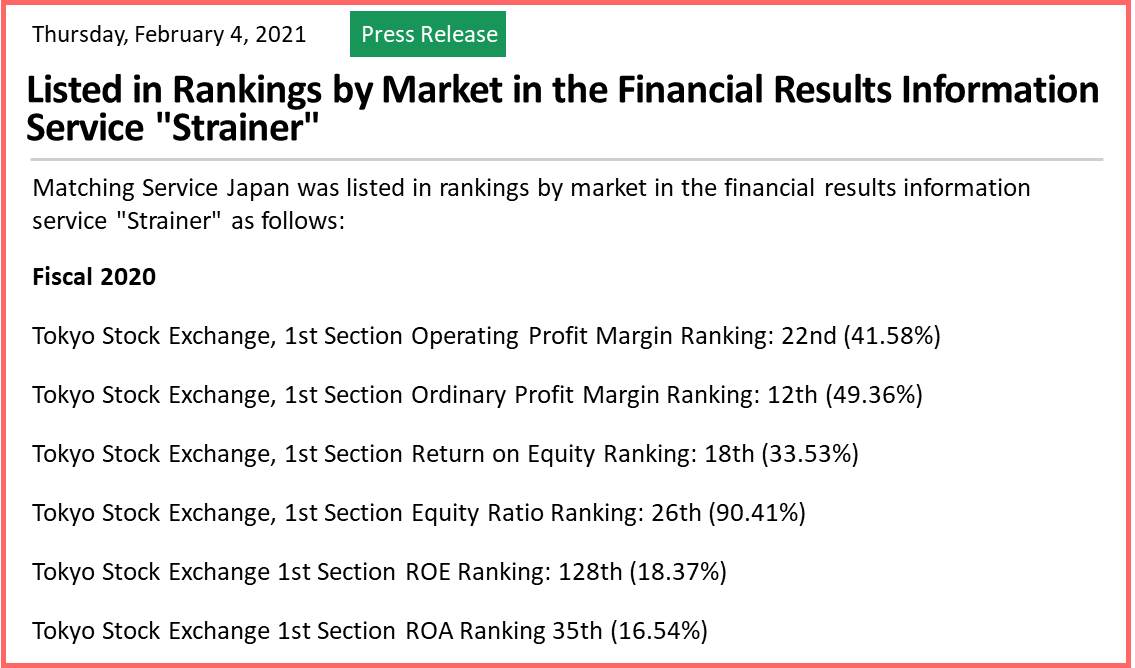Click the ROA Ranking 35th line

tap(370, 631)
